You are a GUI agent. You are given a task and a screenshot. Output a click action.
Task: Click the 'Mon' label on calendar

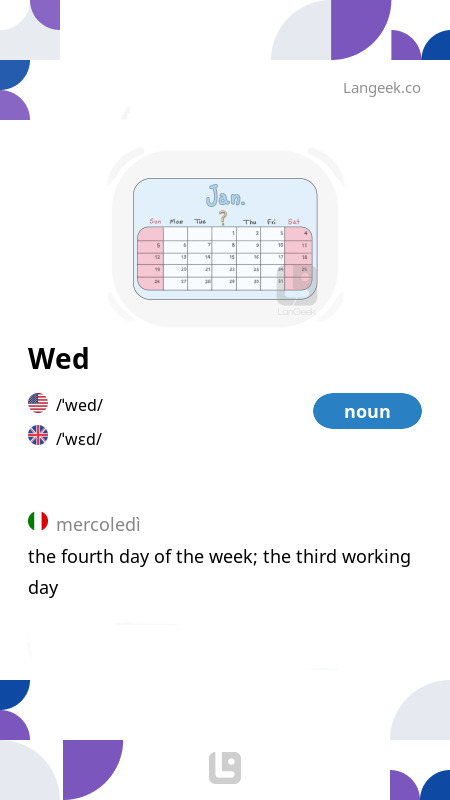coord(176,222)
